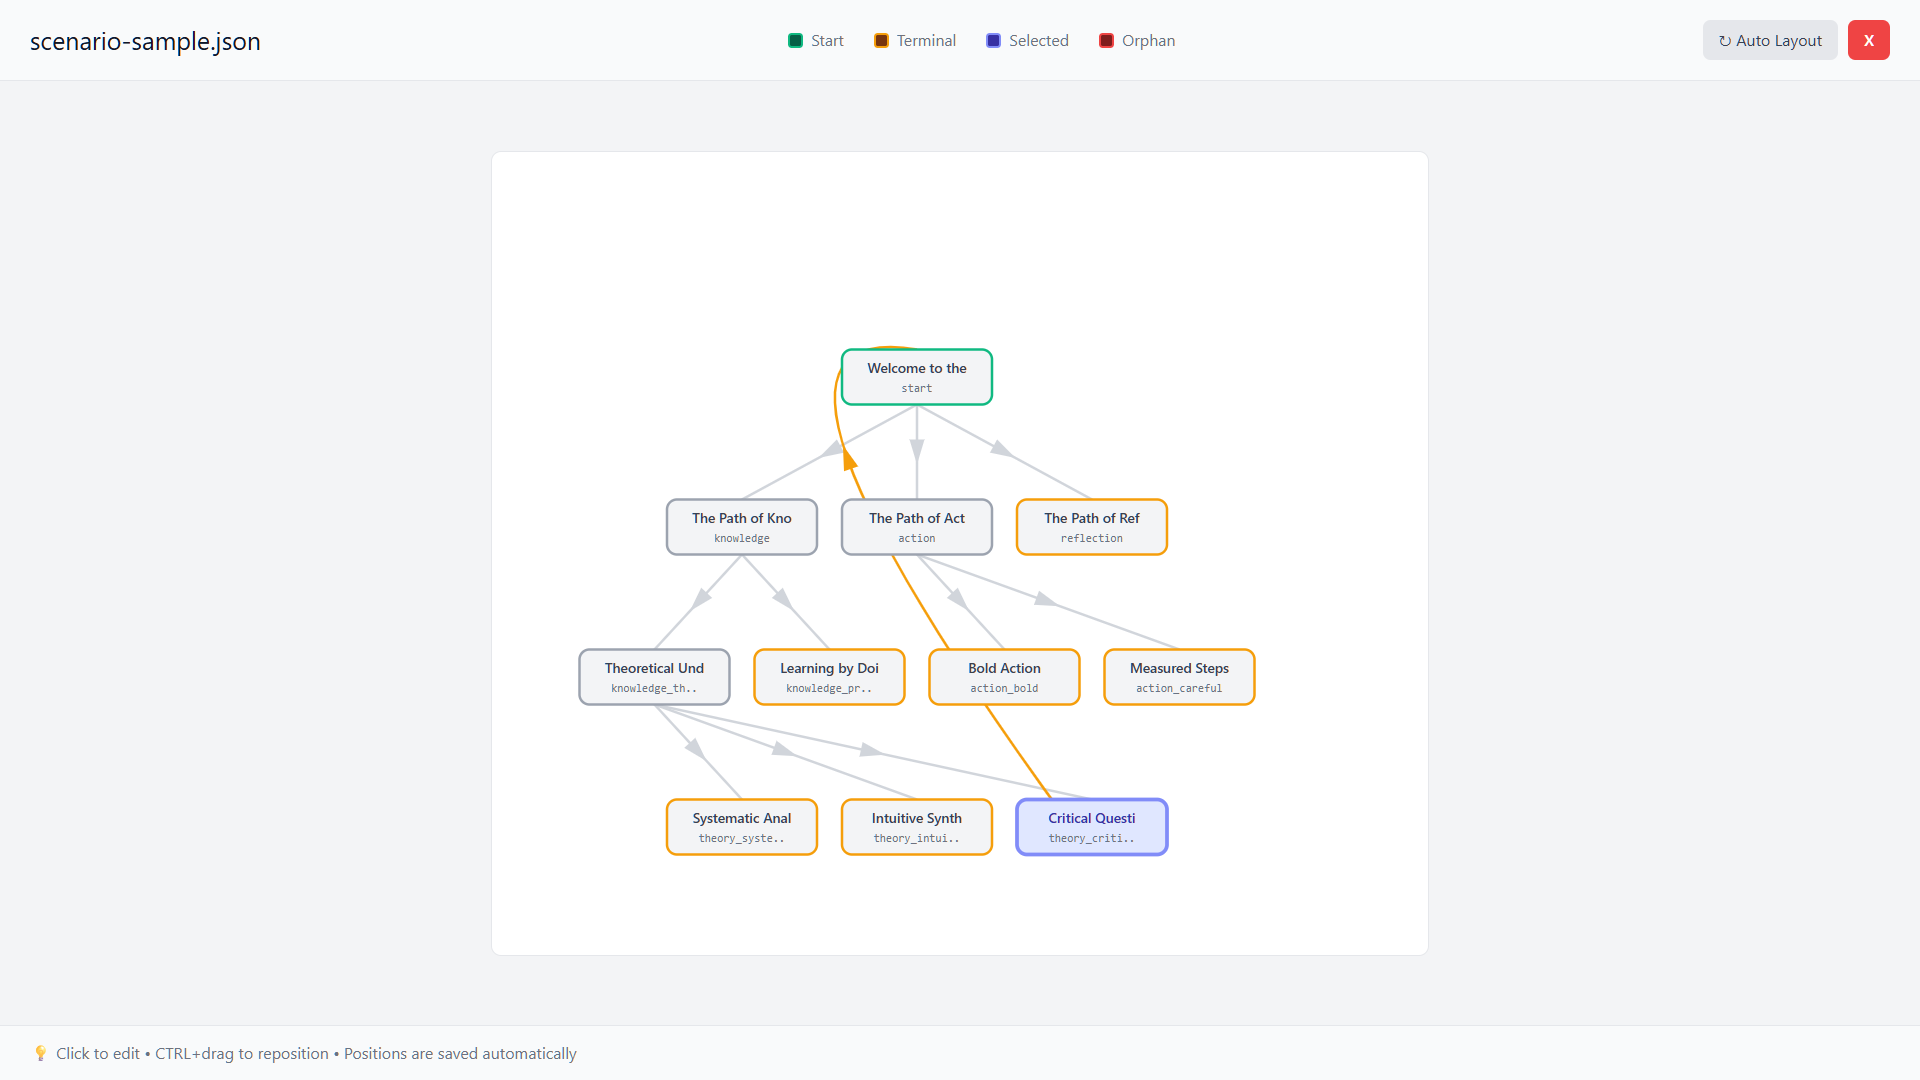Open the 'Intuitive Synth' node
The width and height of the screenshot is (1920, 1080).
click(x=916, y=827)
